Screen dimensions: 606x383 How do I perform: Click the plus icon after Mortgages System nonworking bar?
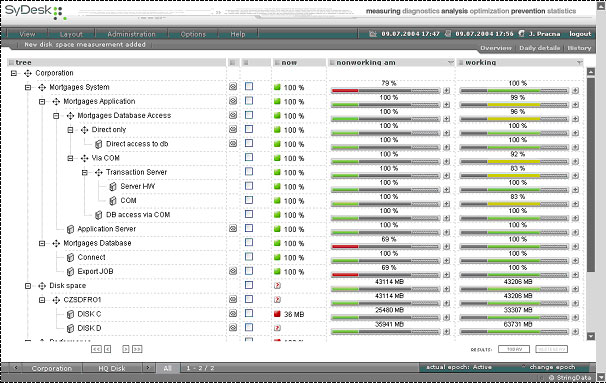click(446, 91)
